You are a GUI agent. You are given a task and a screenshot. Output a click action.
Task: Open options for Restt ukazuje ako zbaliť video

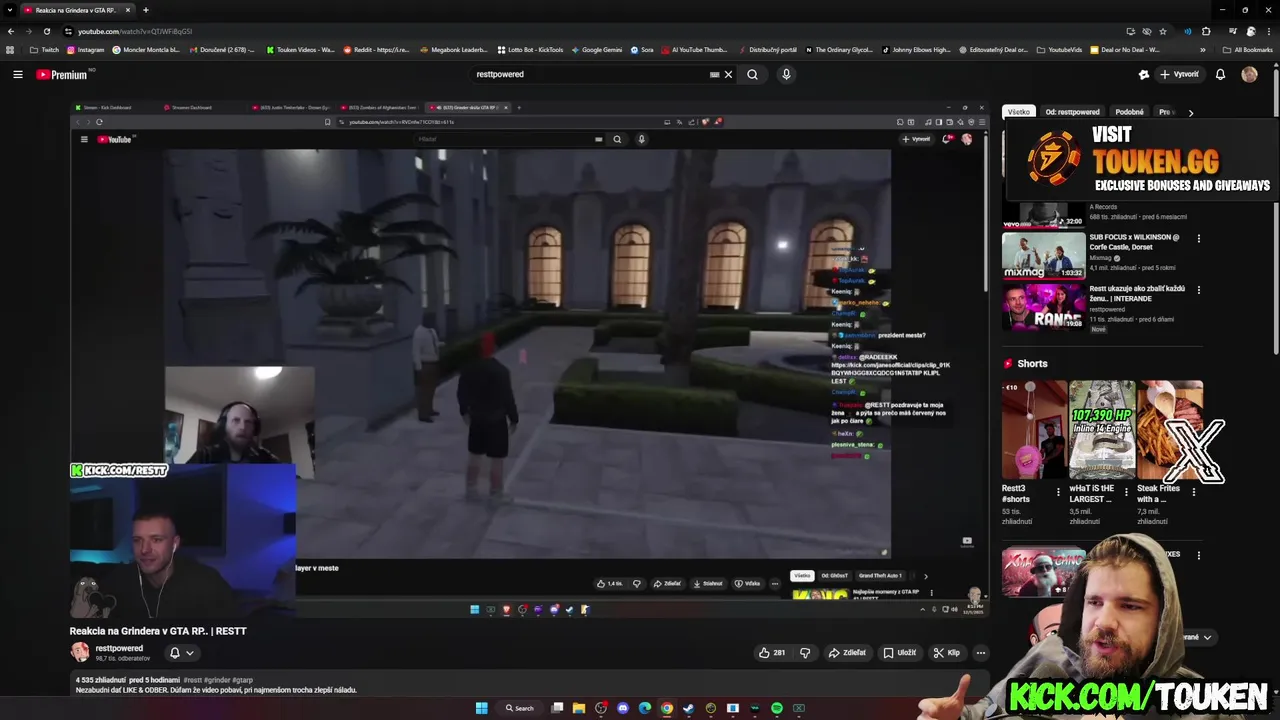click(x=1198, y=290)
